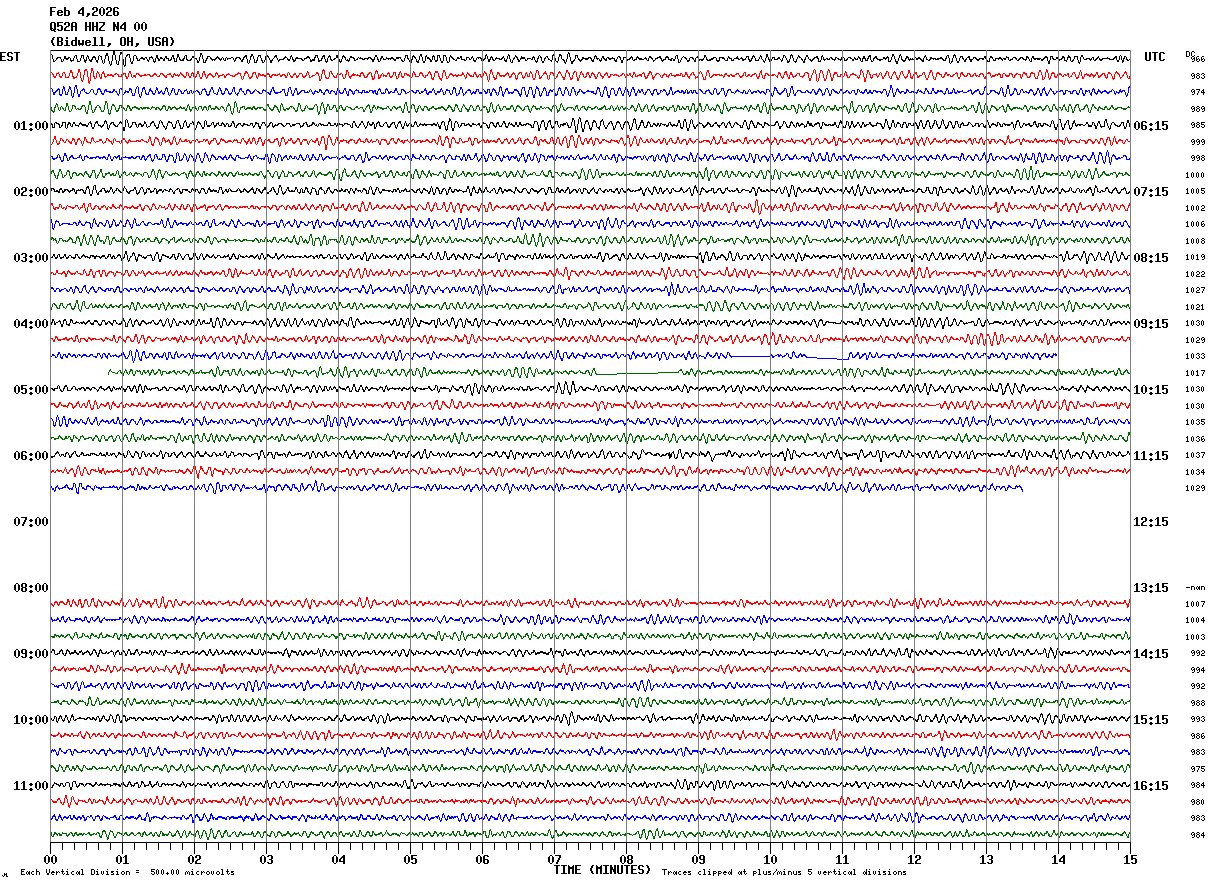
Task: Click the "04:00" EST hour label
Action: coord(30,324)
